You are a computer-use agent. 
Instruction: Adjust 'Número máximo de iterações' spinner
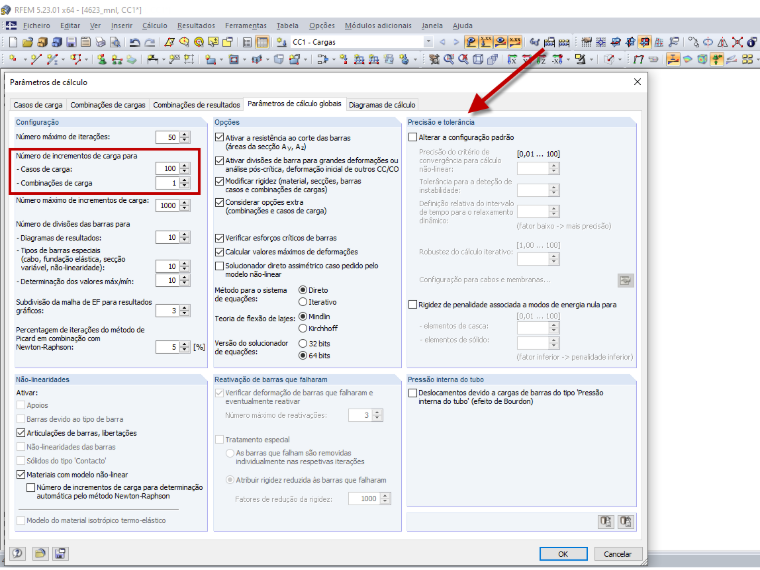click(185, 137)
